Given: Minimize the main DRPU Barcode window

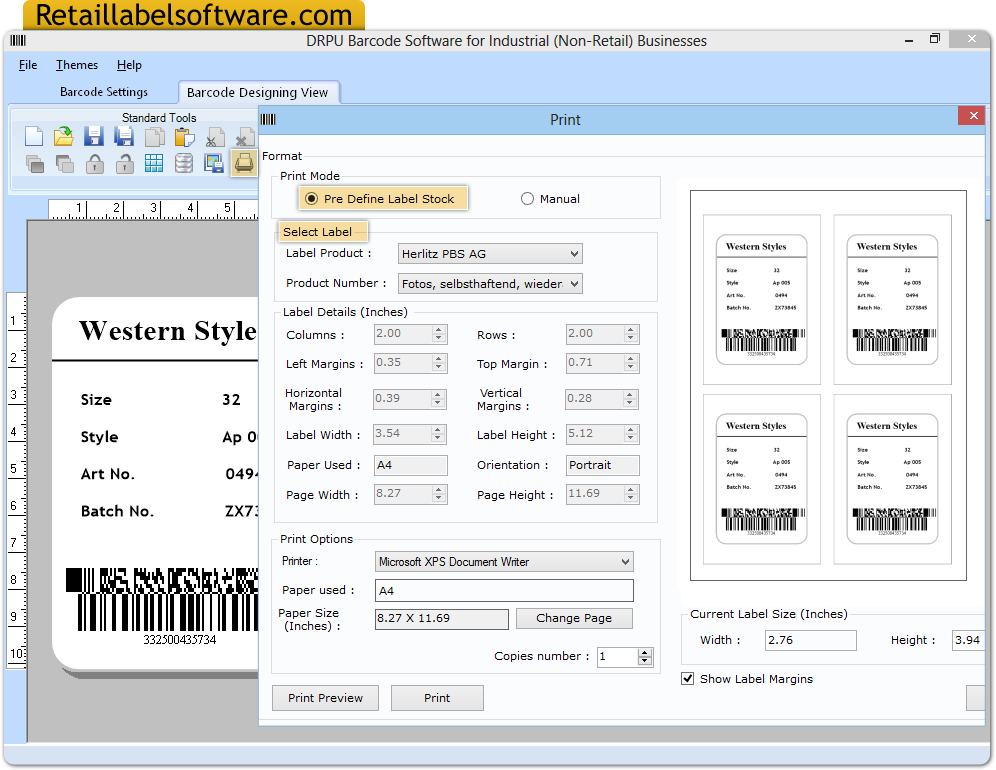Looking at the screenshot, I should coord(909,40).
